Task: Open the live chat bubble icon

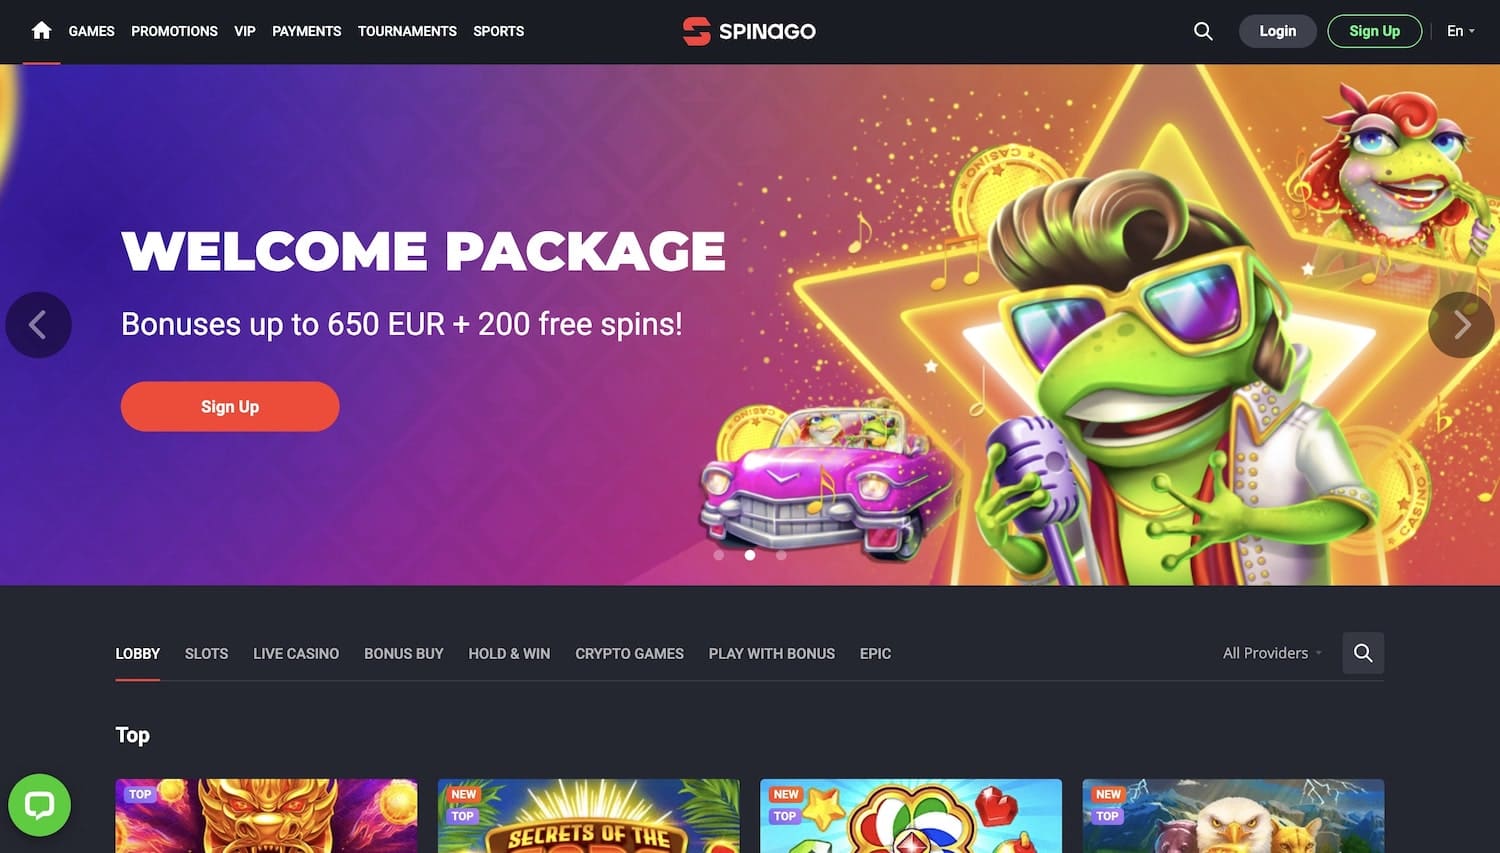Action: tap(39, 805)
